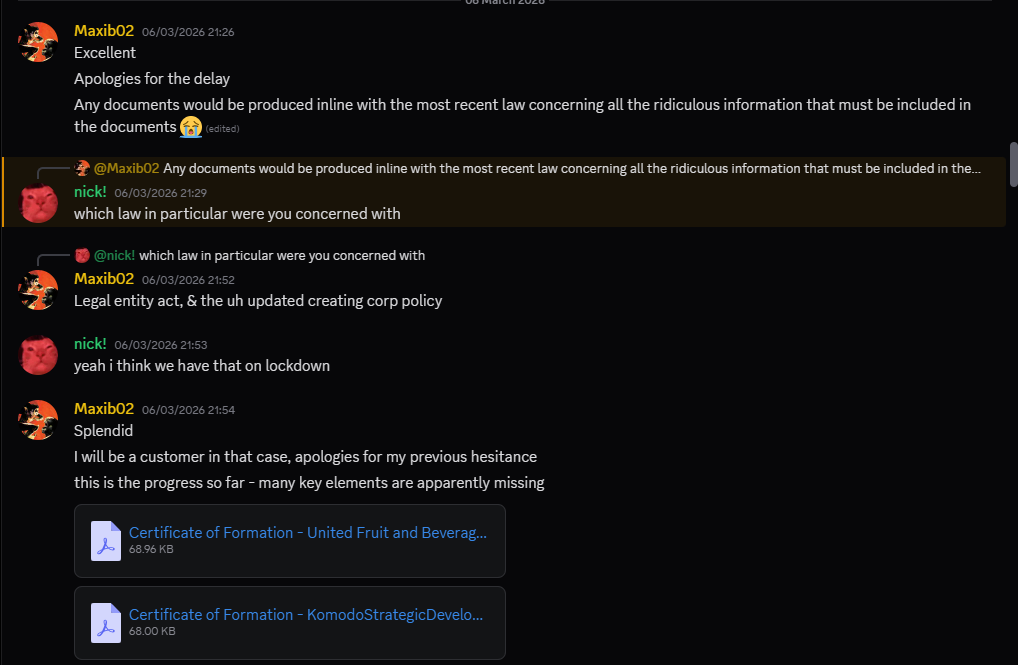Screen dimensions: 1018x665
Task: Open the KomodoStrategicDevelopment certificate PDF link
Action: tap(306, 615)
